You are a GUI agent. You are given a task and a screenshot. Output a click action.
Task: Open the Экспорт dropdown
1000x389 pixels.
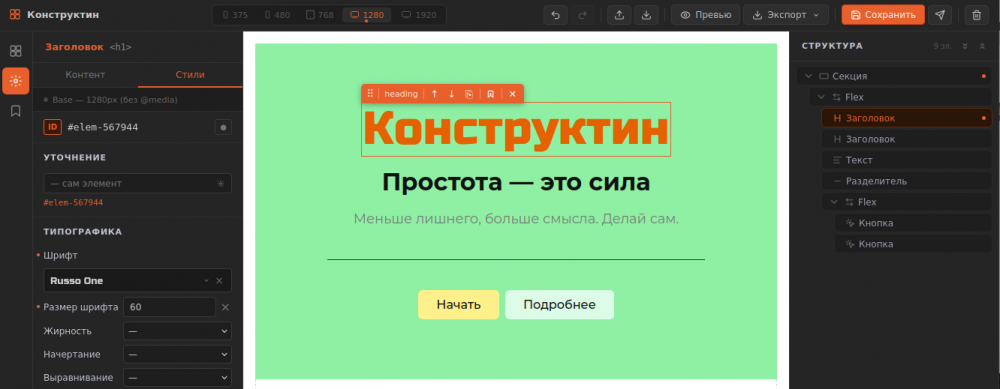point(786,15)
